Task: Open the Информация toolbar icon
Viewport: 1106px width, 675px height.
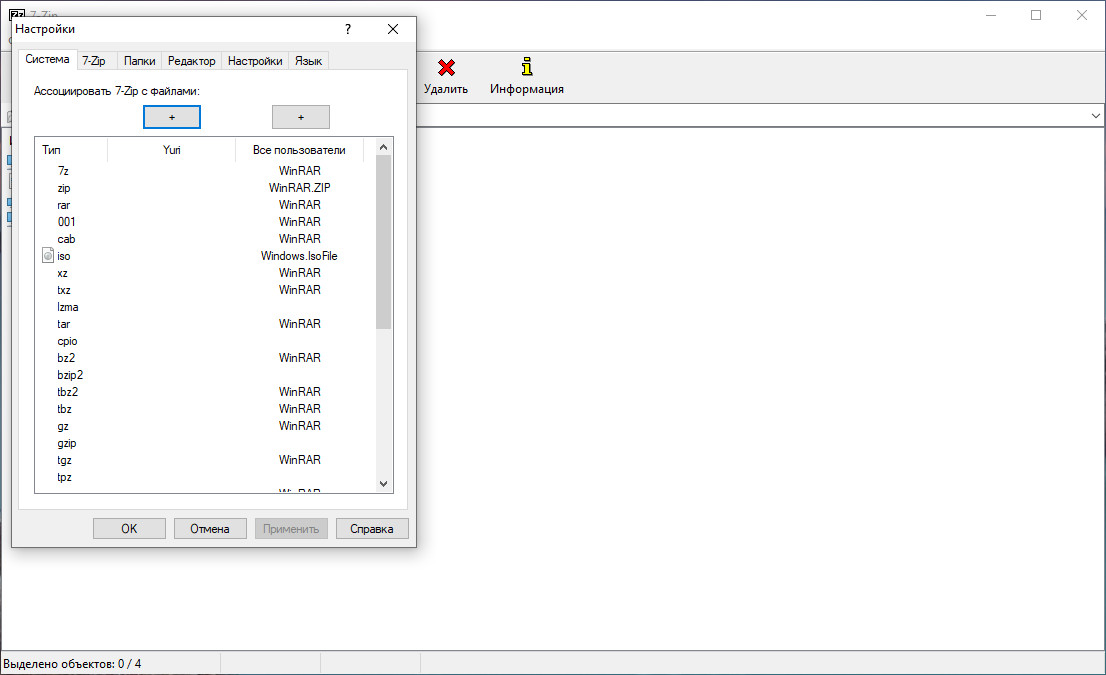Action: pos(527,67)
